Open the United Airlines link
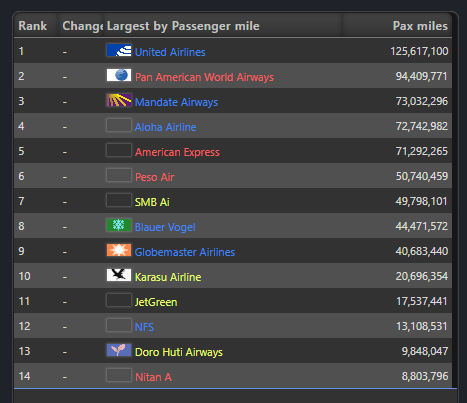This screenshot has width=467, height=403. pos(170,52)
